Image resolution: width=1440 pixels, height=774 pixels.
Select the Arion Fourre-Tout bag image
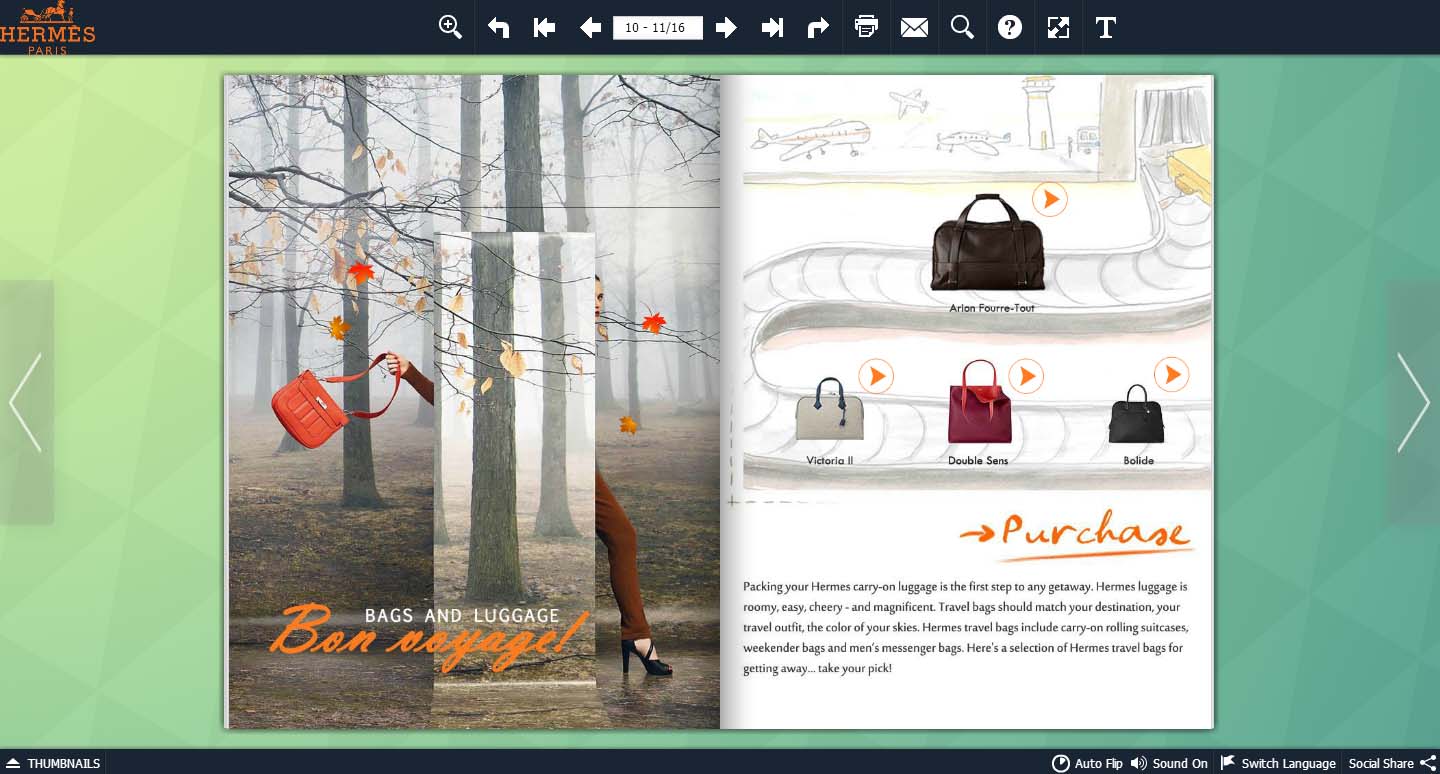coord(988,243)
